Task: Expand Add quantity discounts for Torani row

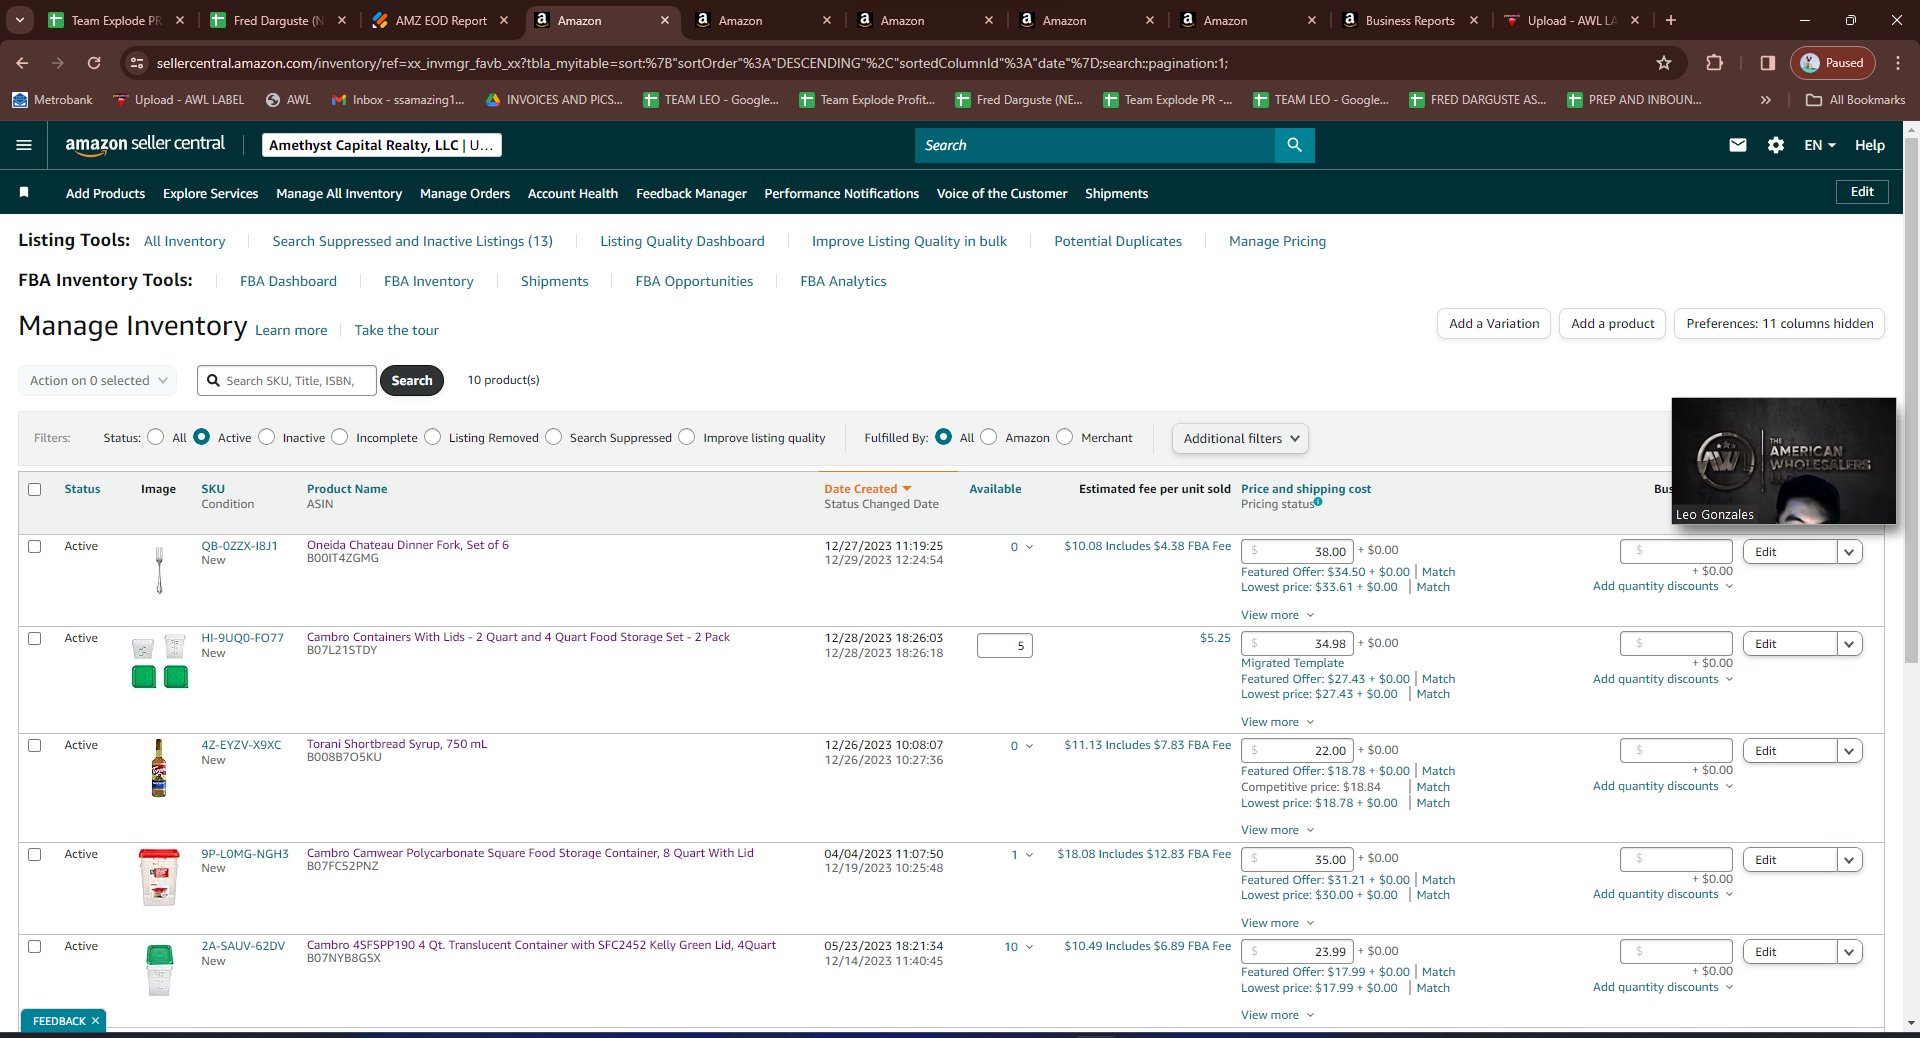Action: 1663,786
